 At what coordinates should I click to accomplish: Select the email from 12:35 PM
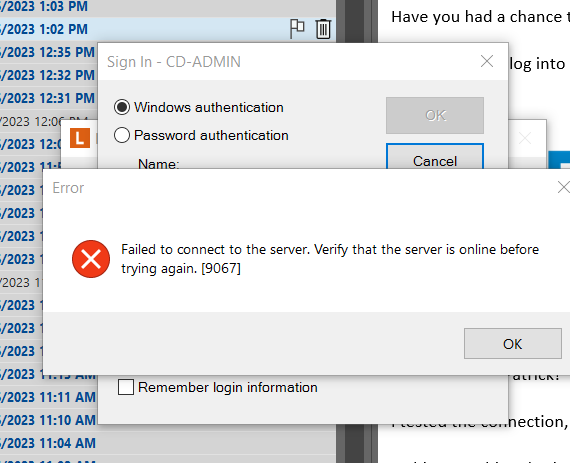point(49,52)
